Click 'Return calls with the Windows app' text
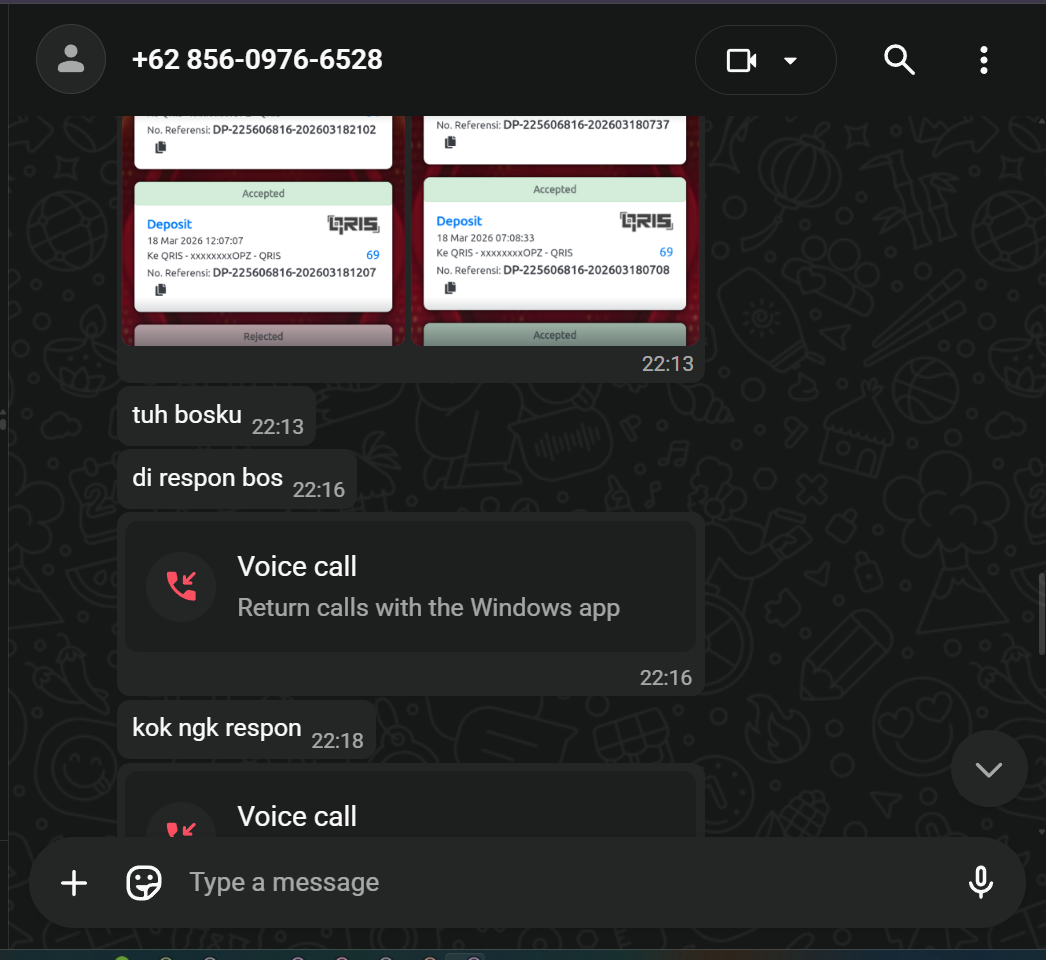Image resolution: width=1046 pixels, height=960 pixels. tap(428, 608)
